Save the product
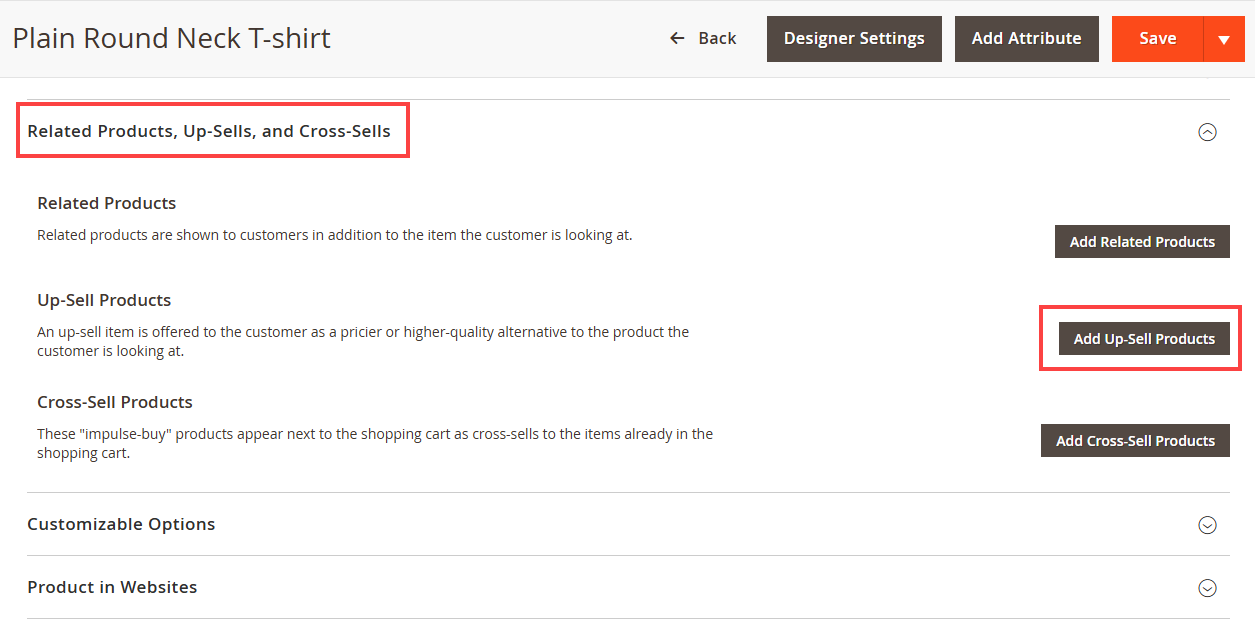1255x631 pixels. tap(1157, 38)
